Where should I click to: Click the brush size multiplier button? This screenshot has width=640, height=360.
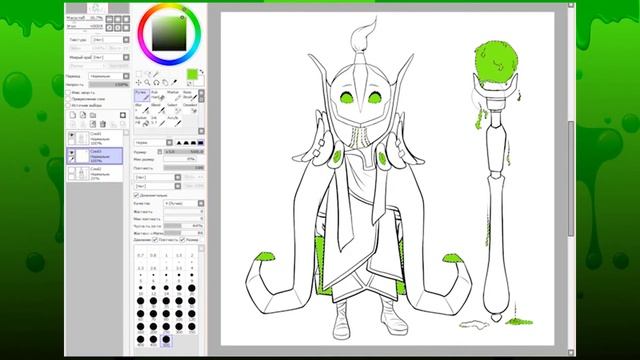pos(160,152)
